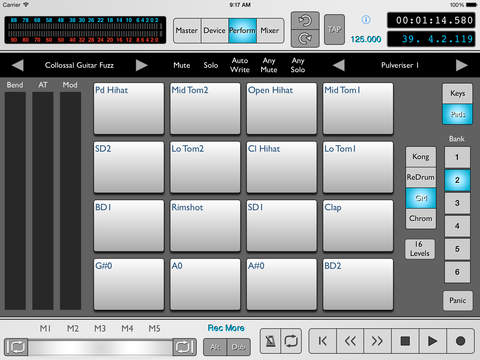Tap the Mid Tom2 pad
The image size is (480, 360).
pyautogui.click(x=205, y=109)
